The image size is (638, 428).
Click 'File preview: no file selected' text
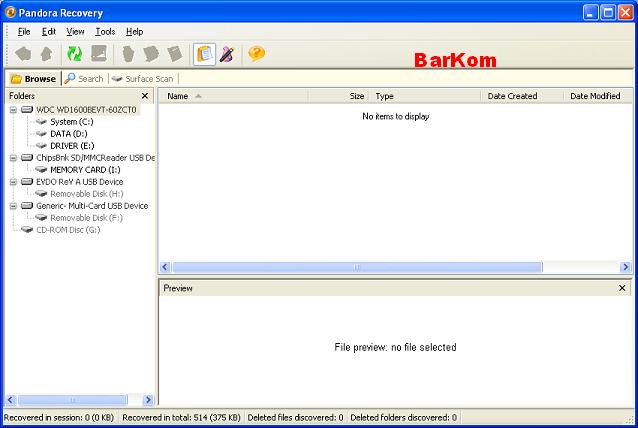coord(395,347)
